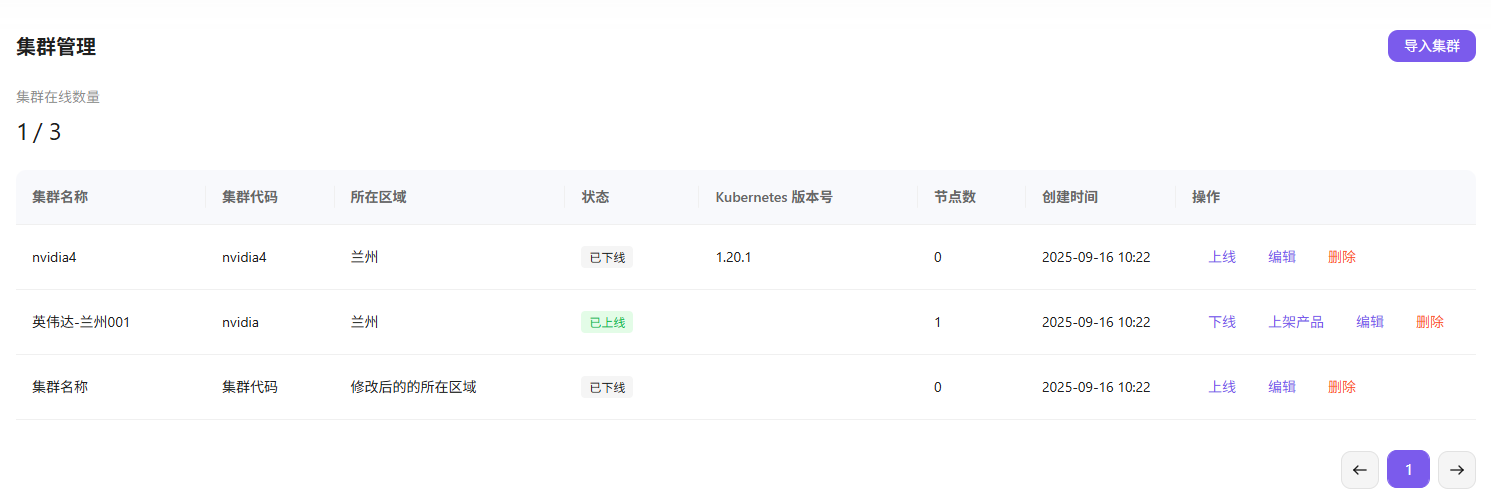Screen dimensions: 1491x492
Task: Select page 1 in pagination
Action: point(1408,470)
